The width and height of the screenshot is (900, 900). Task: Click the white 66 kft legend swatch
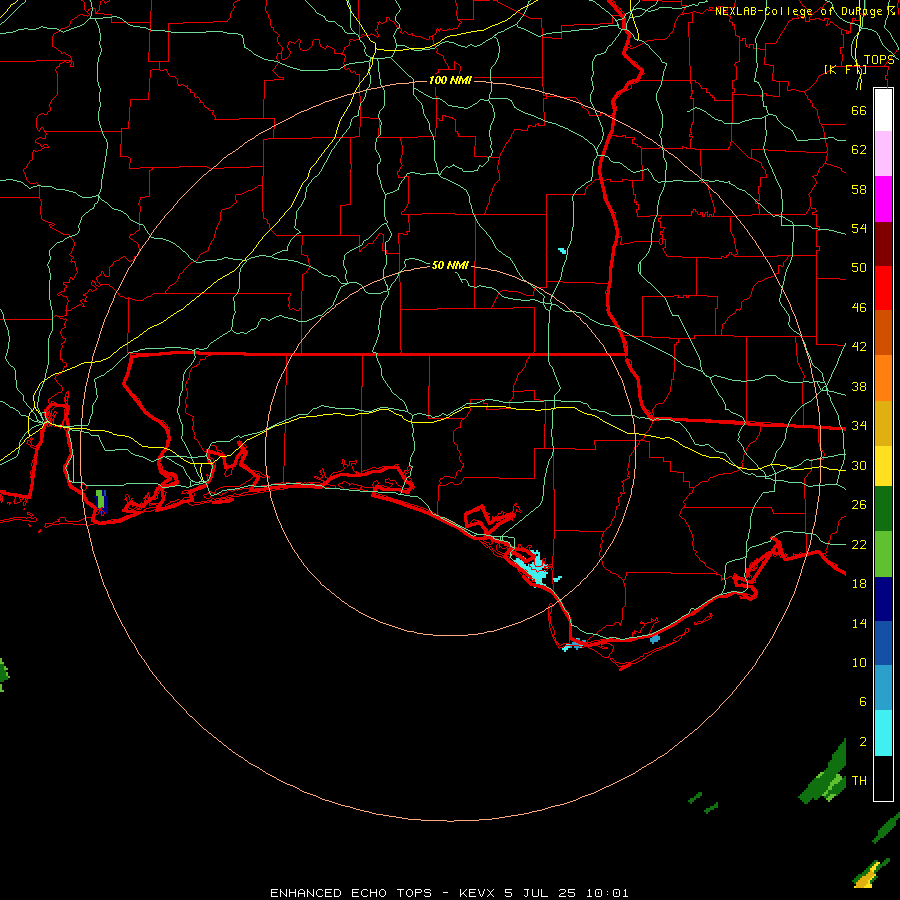click(883, 110)
